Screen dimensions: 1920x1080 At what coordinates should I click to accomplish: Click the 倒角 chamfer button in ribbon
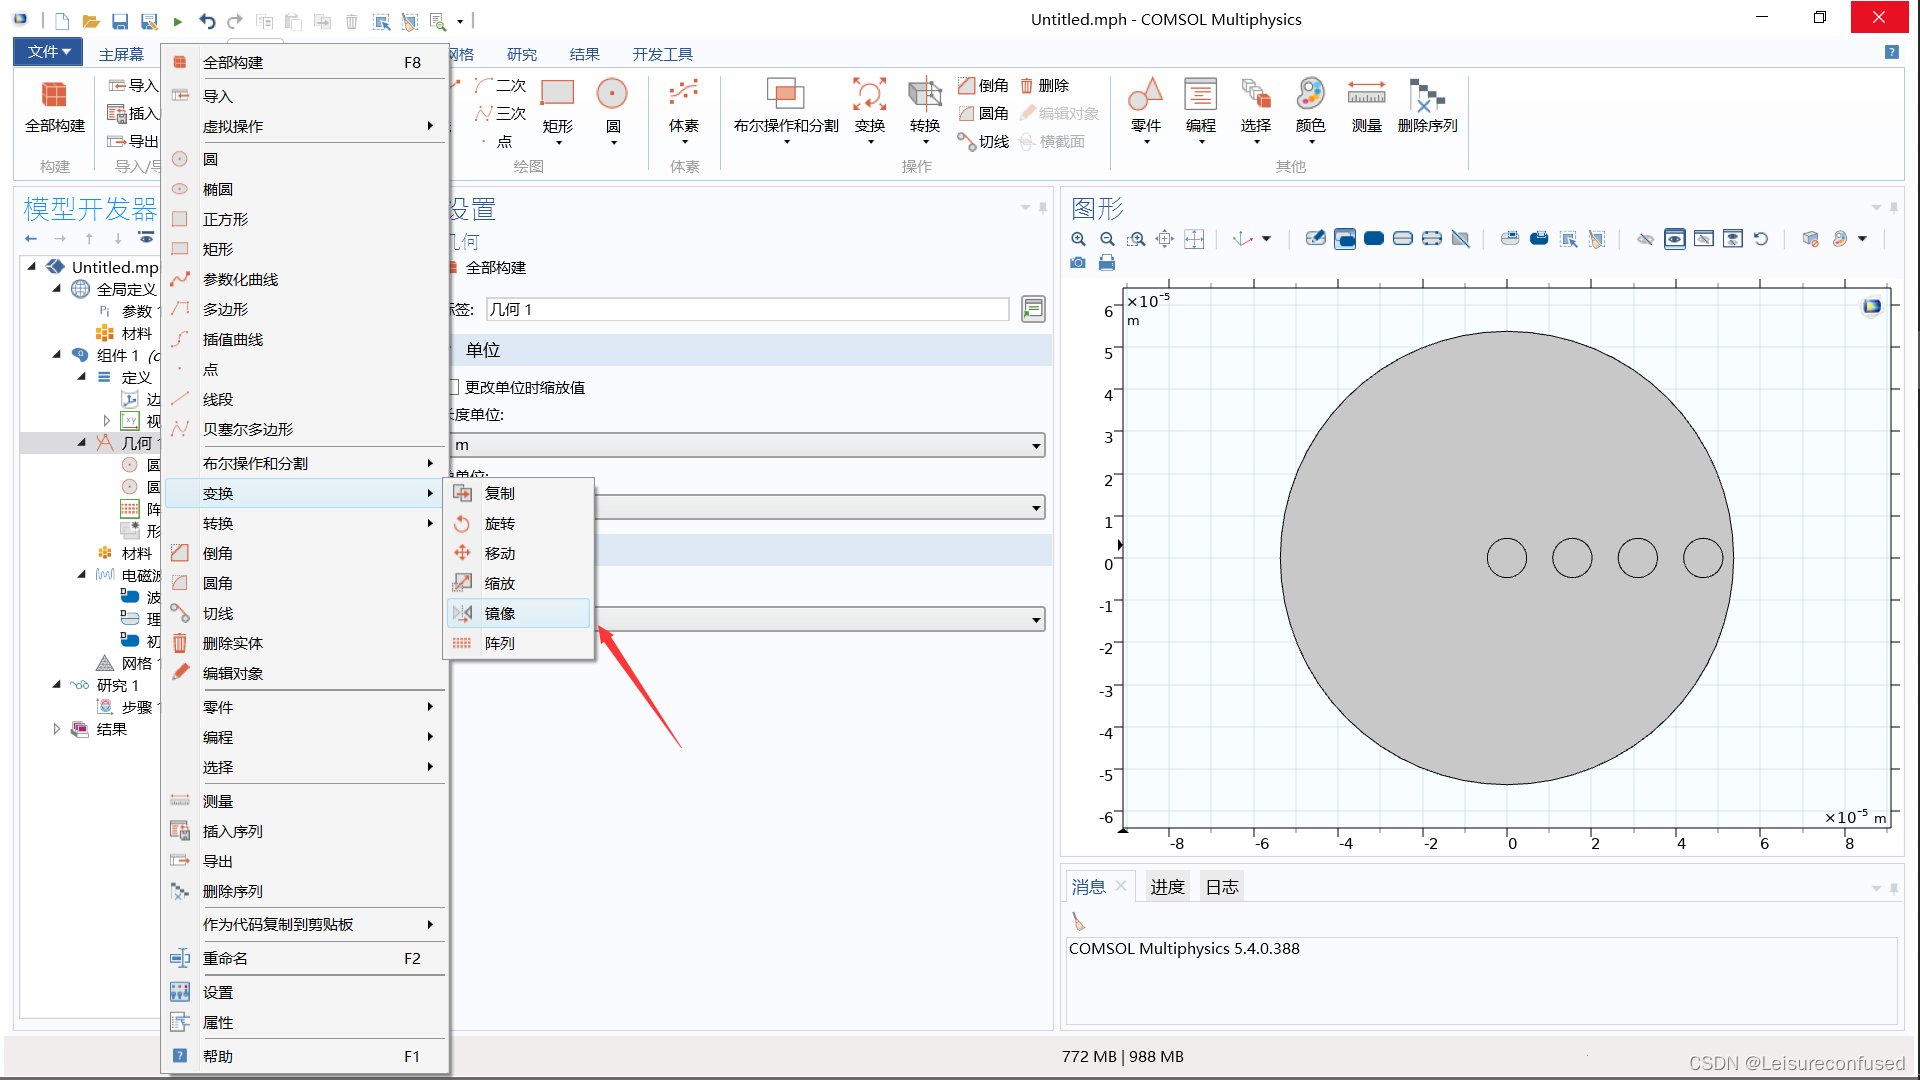(983, 85)
